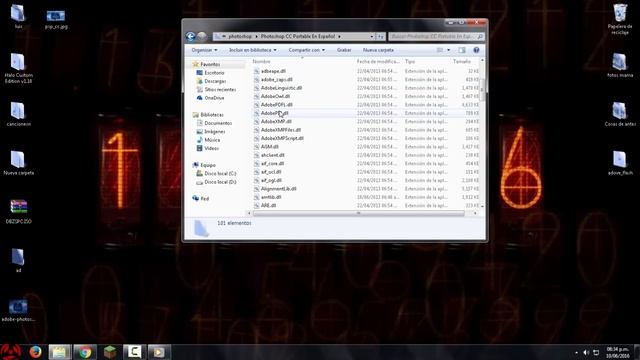Open the Incluir en biblioteca dropdown
The width and height of the screenshot is (640, 360).
point(252,50)
